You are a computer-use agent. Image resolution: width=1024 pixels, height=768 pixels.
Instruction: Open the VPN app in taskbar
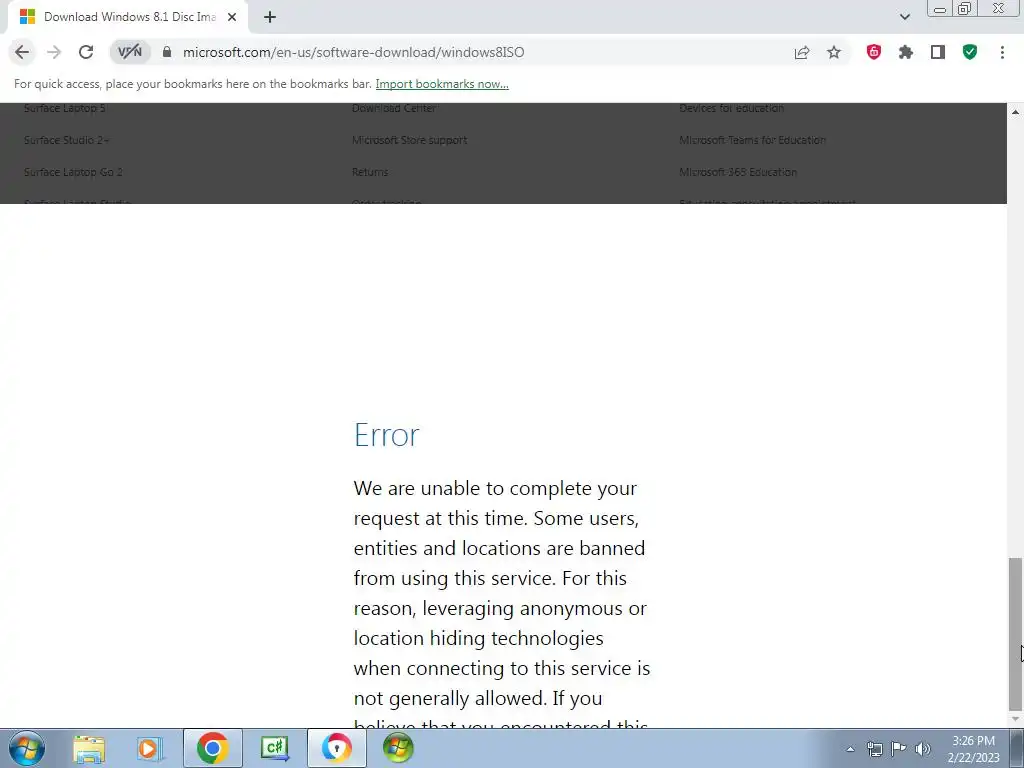pos(336,748)
